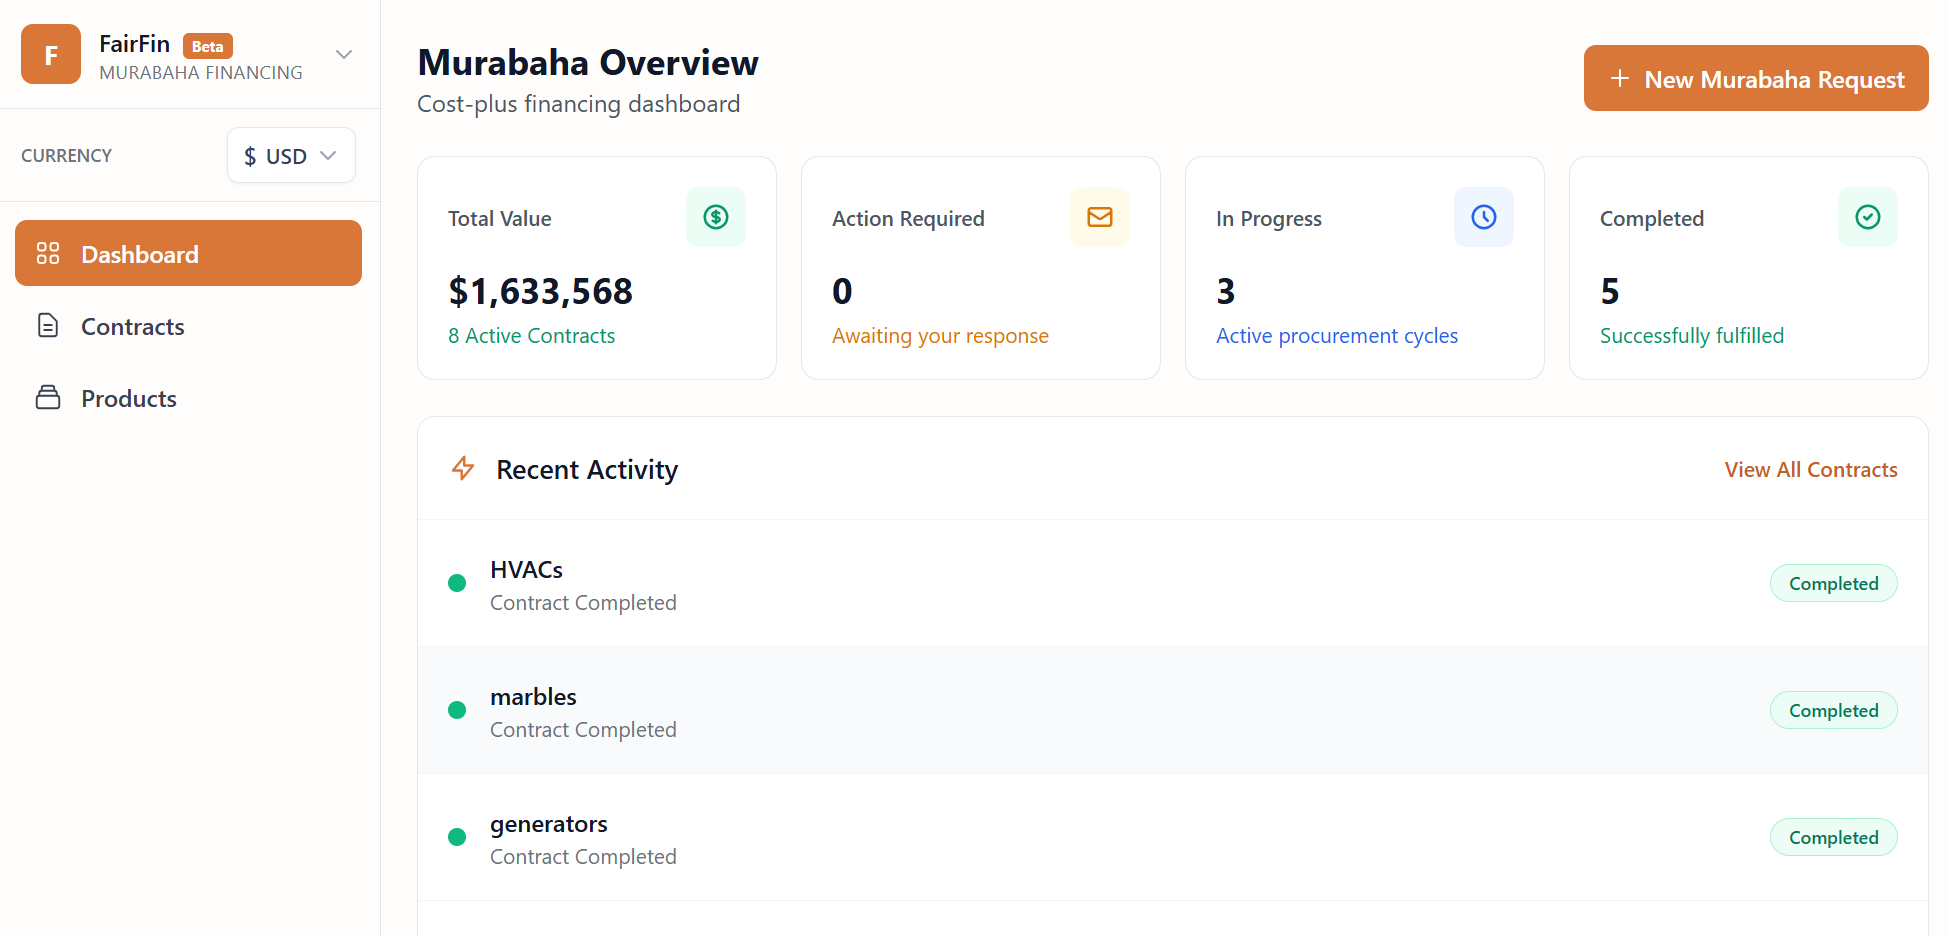This screenshot has height=936, width=1946.
Task: Click the Dashboard grid icon in sidebar
Action: pos(48,254)
